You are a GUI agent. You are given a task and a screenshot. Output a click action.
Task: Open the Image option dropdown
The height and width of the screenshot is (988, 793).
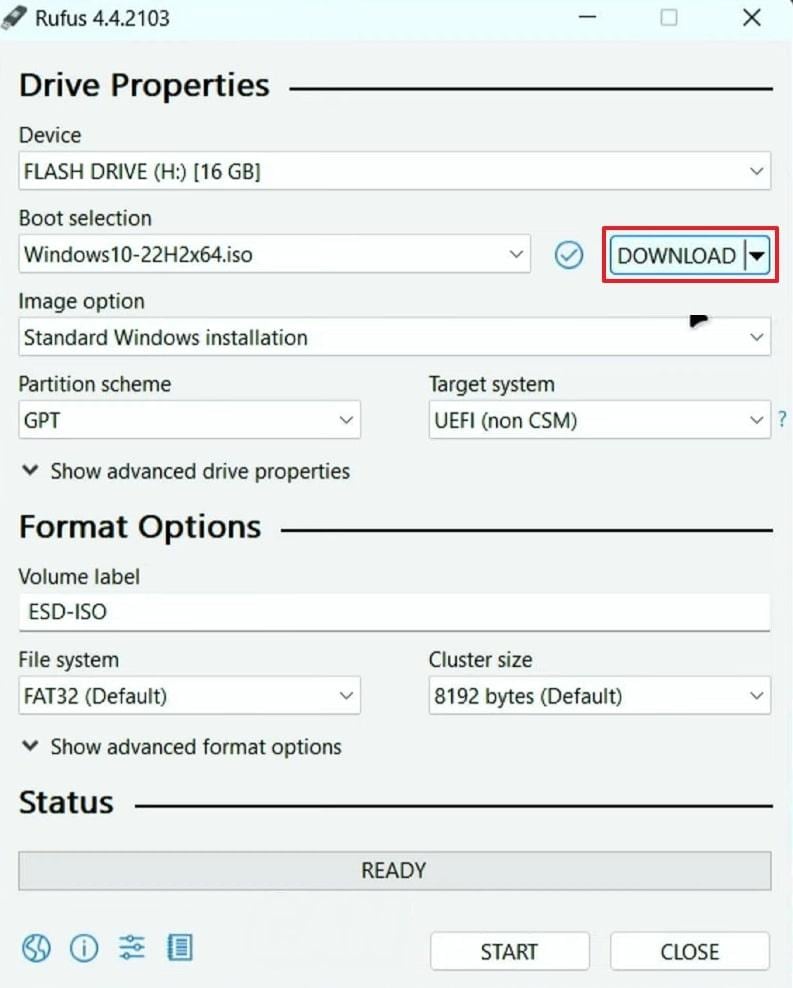(394, 337)
